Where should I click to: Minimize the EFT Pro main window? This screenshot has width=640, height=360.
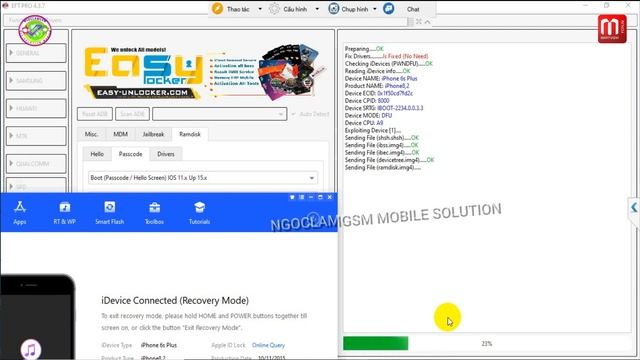pos(586,5)
